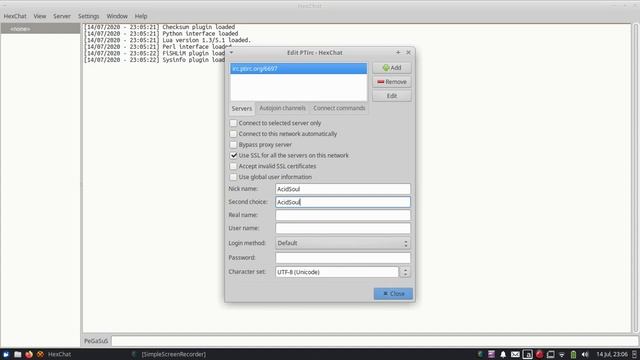Click the main chat message input box
Screen dimensions: 640x360
(375, 341)
